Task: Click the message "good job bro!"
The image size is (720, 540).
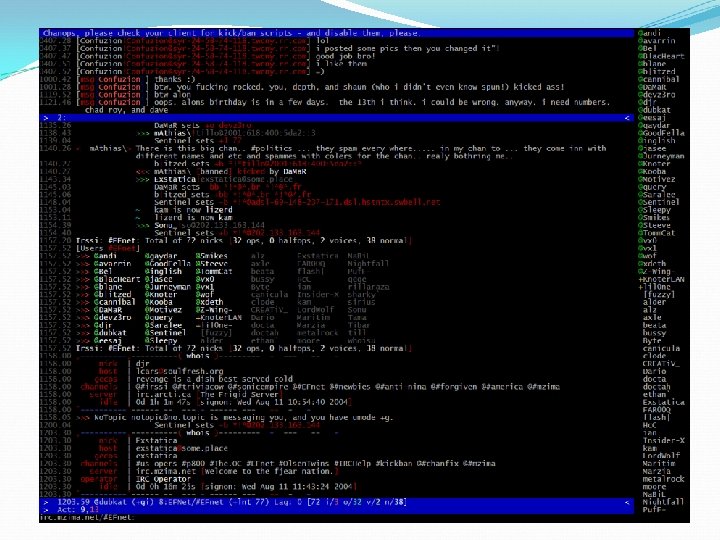Action: (345, 56)
